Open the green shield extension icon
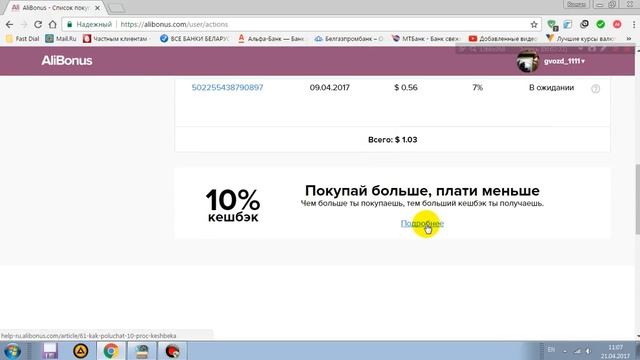Screen dimensions: 640x360 click(552, 25)
